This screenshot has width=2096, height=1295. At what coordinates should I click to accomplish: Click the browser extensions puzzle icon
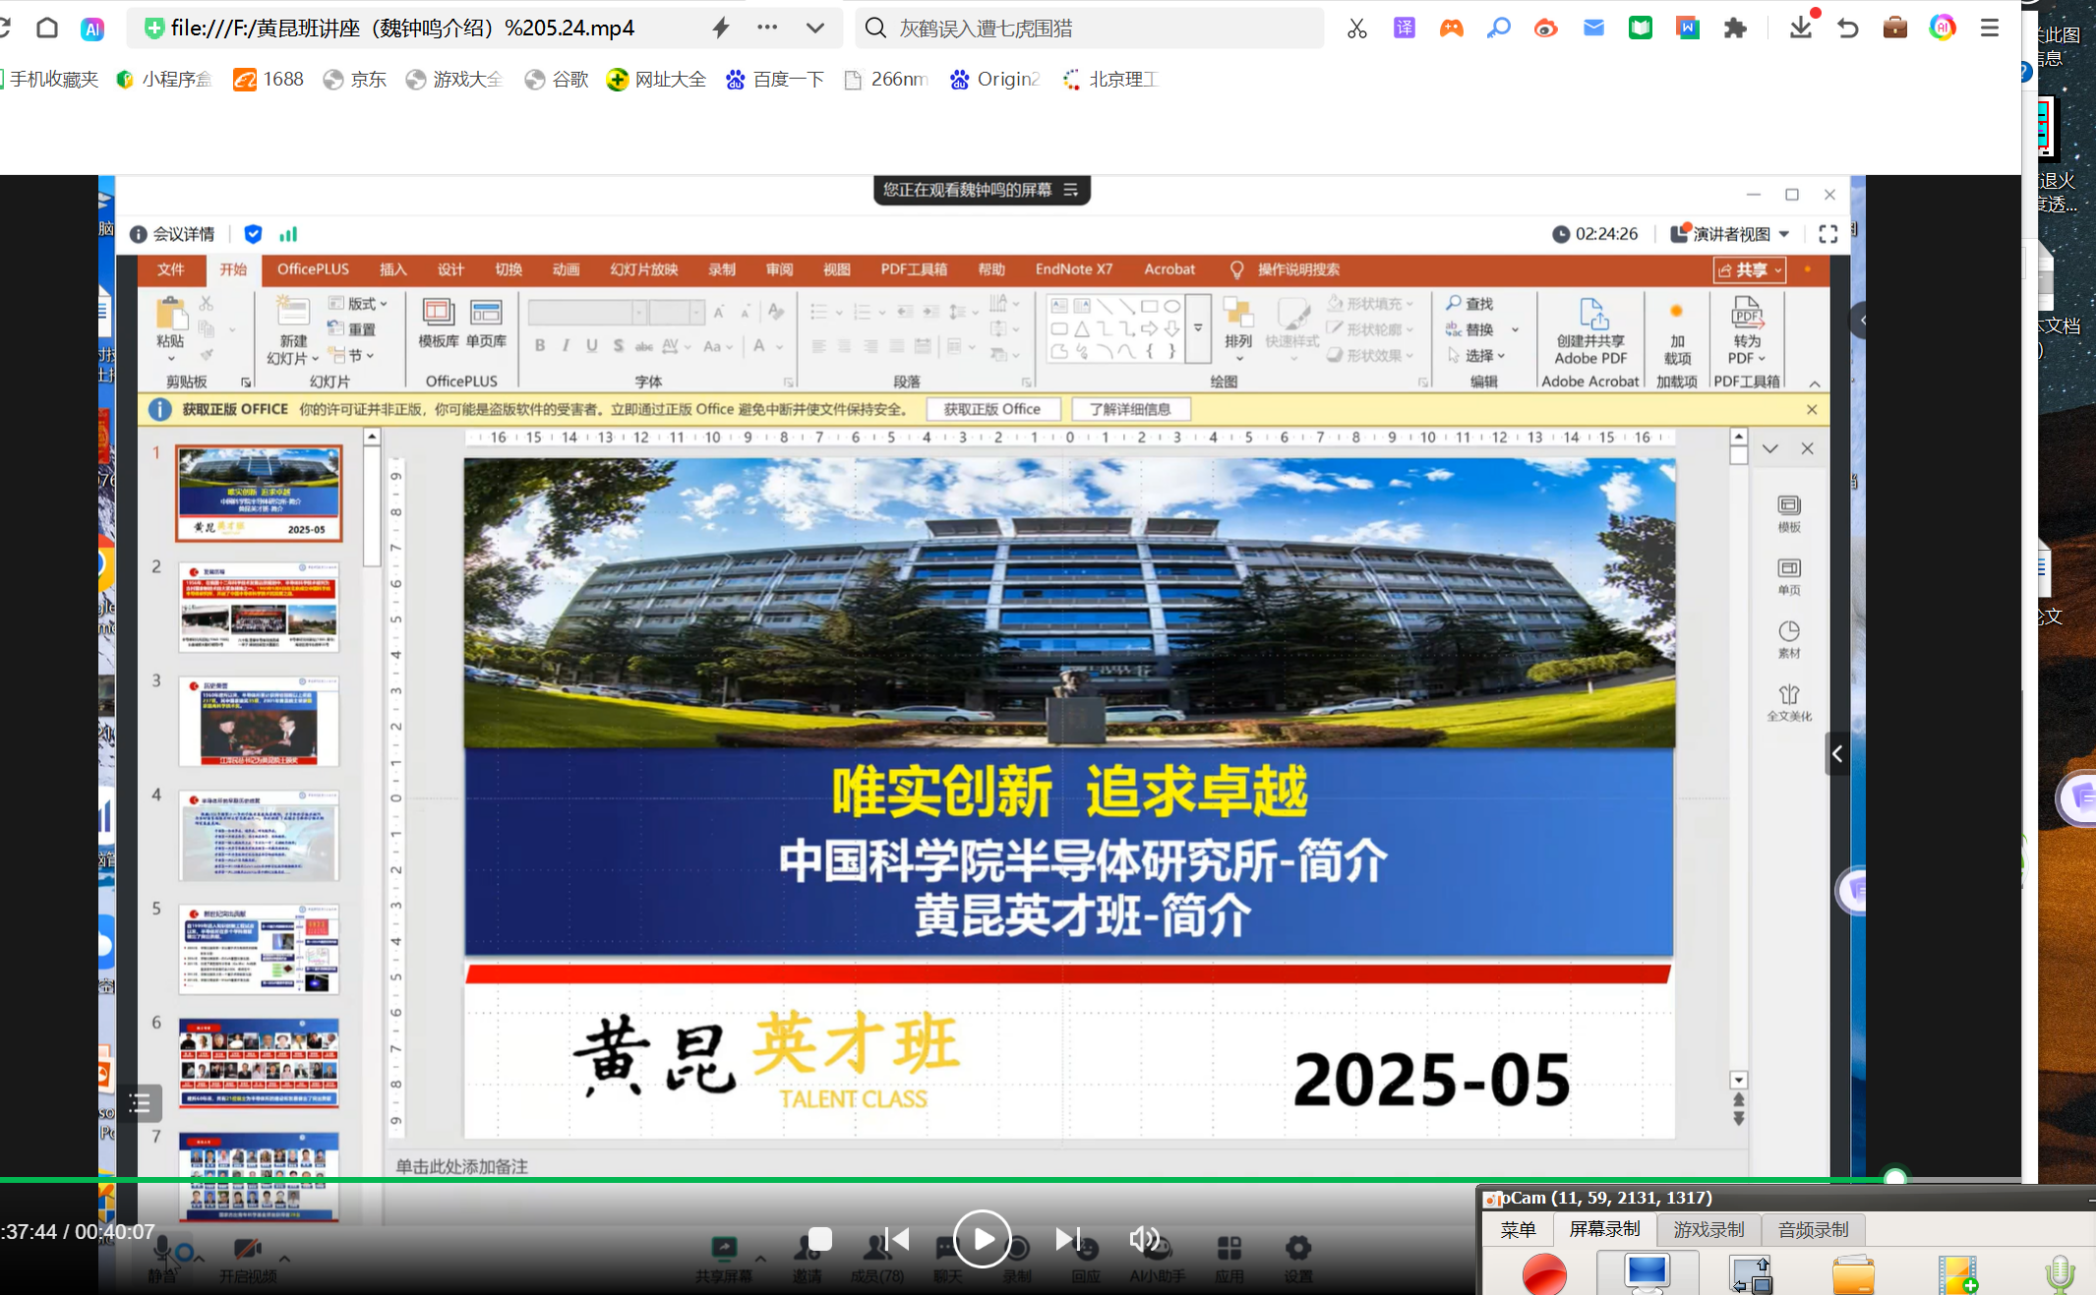coord(1735,28)
